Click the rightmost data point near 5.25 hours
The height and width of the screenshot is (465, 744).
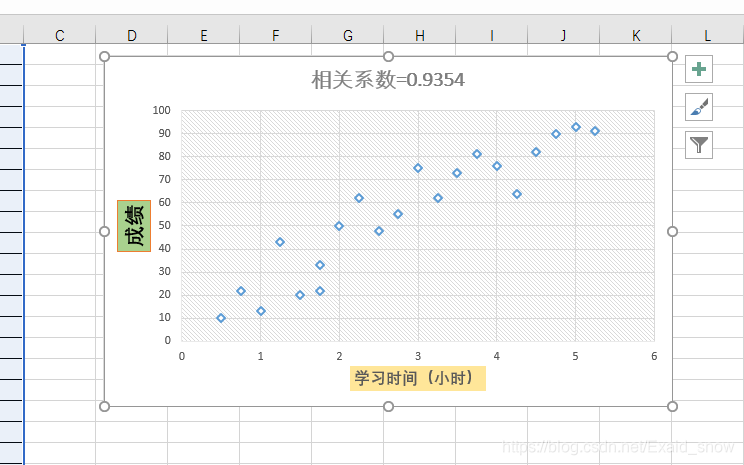595,131
